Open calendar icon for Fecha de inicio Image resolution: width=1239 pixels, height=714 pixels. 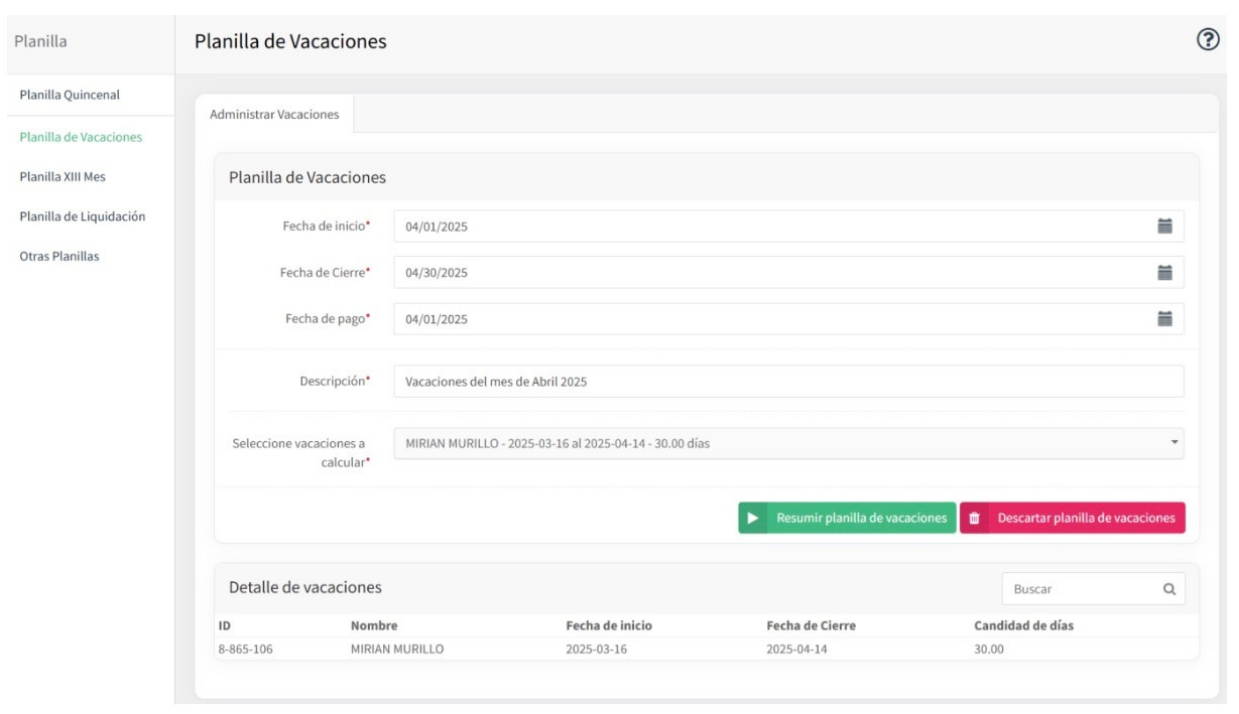pyautogui.click(x=1164, y=226)
